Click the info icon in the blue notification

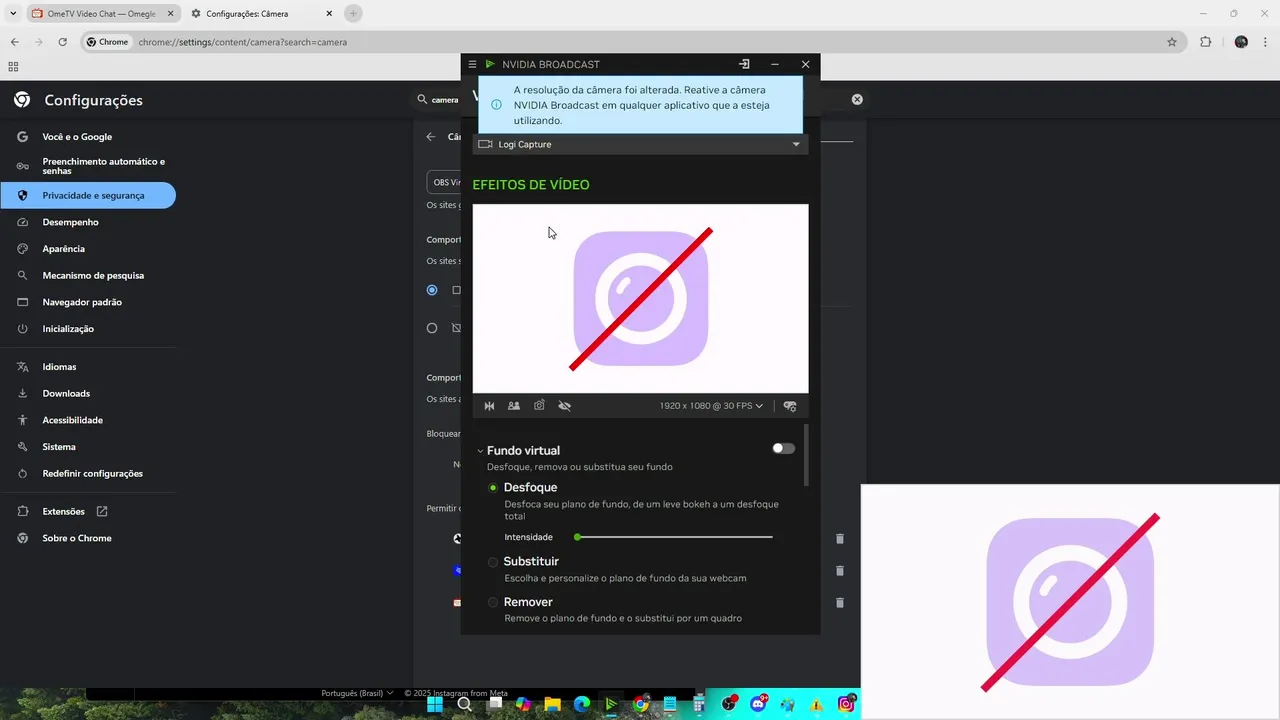(497, 104)
